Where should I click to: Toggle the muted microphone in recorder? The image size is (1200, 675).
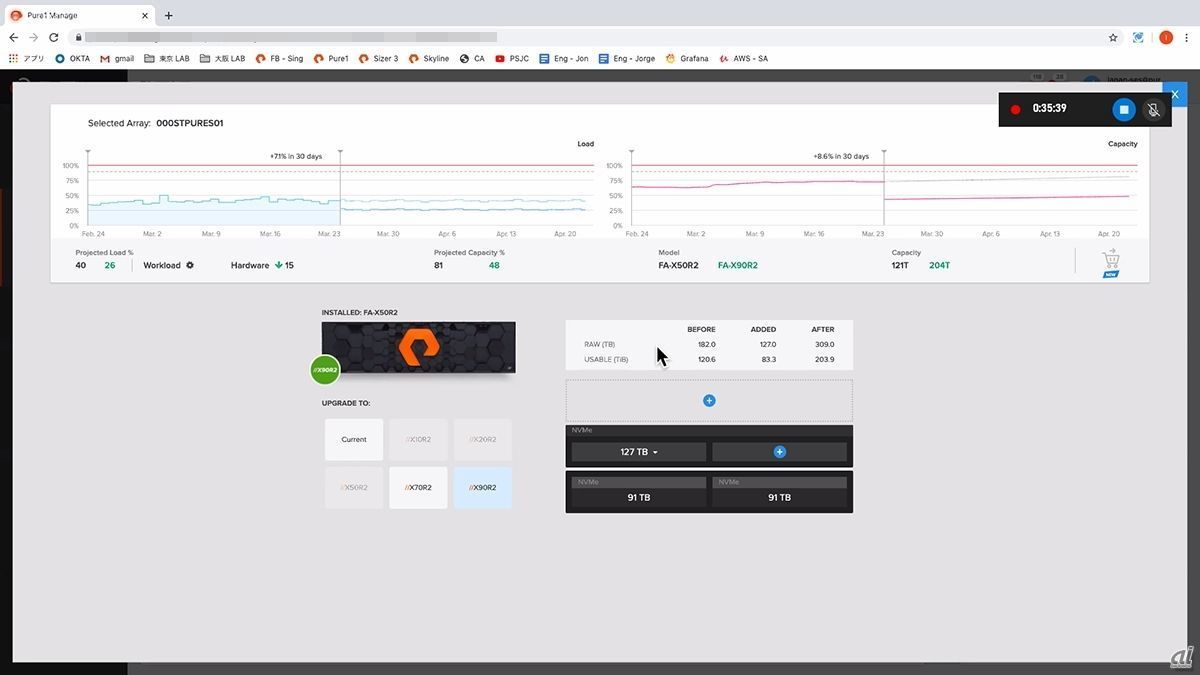click(x=1153, y=109)
